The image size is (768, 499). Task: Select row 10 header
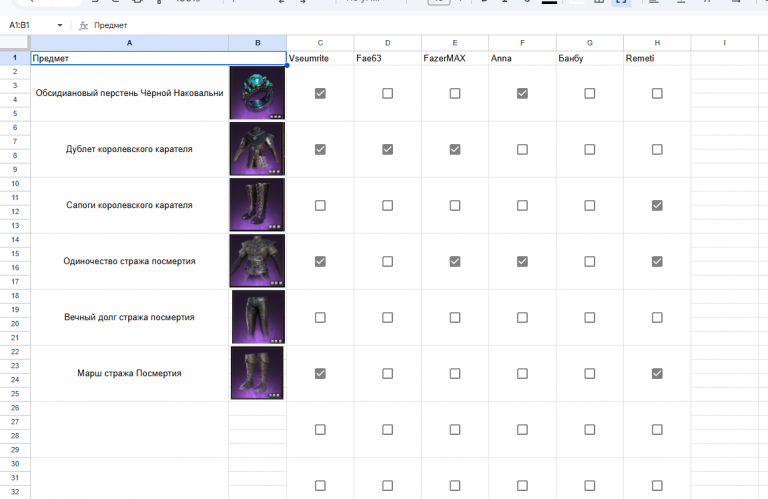15,184
